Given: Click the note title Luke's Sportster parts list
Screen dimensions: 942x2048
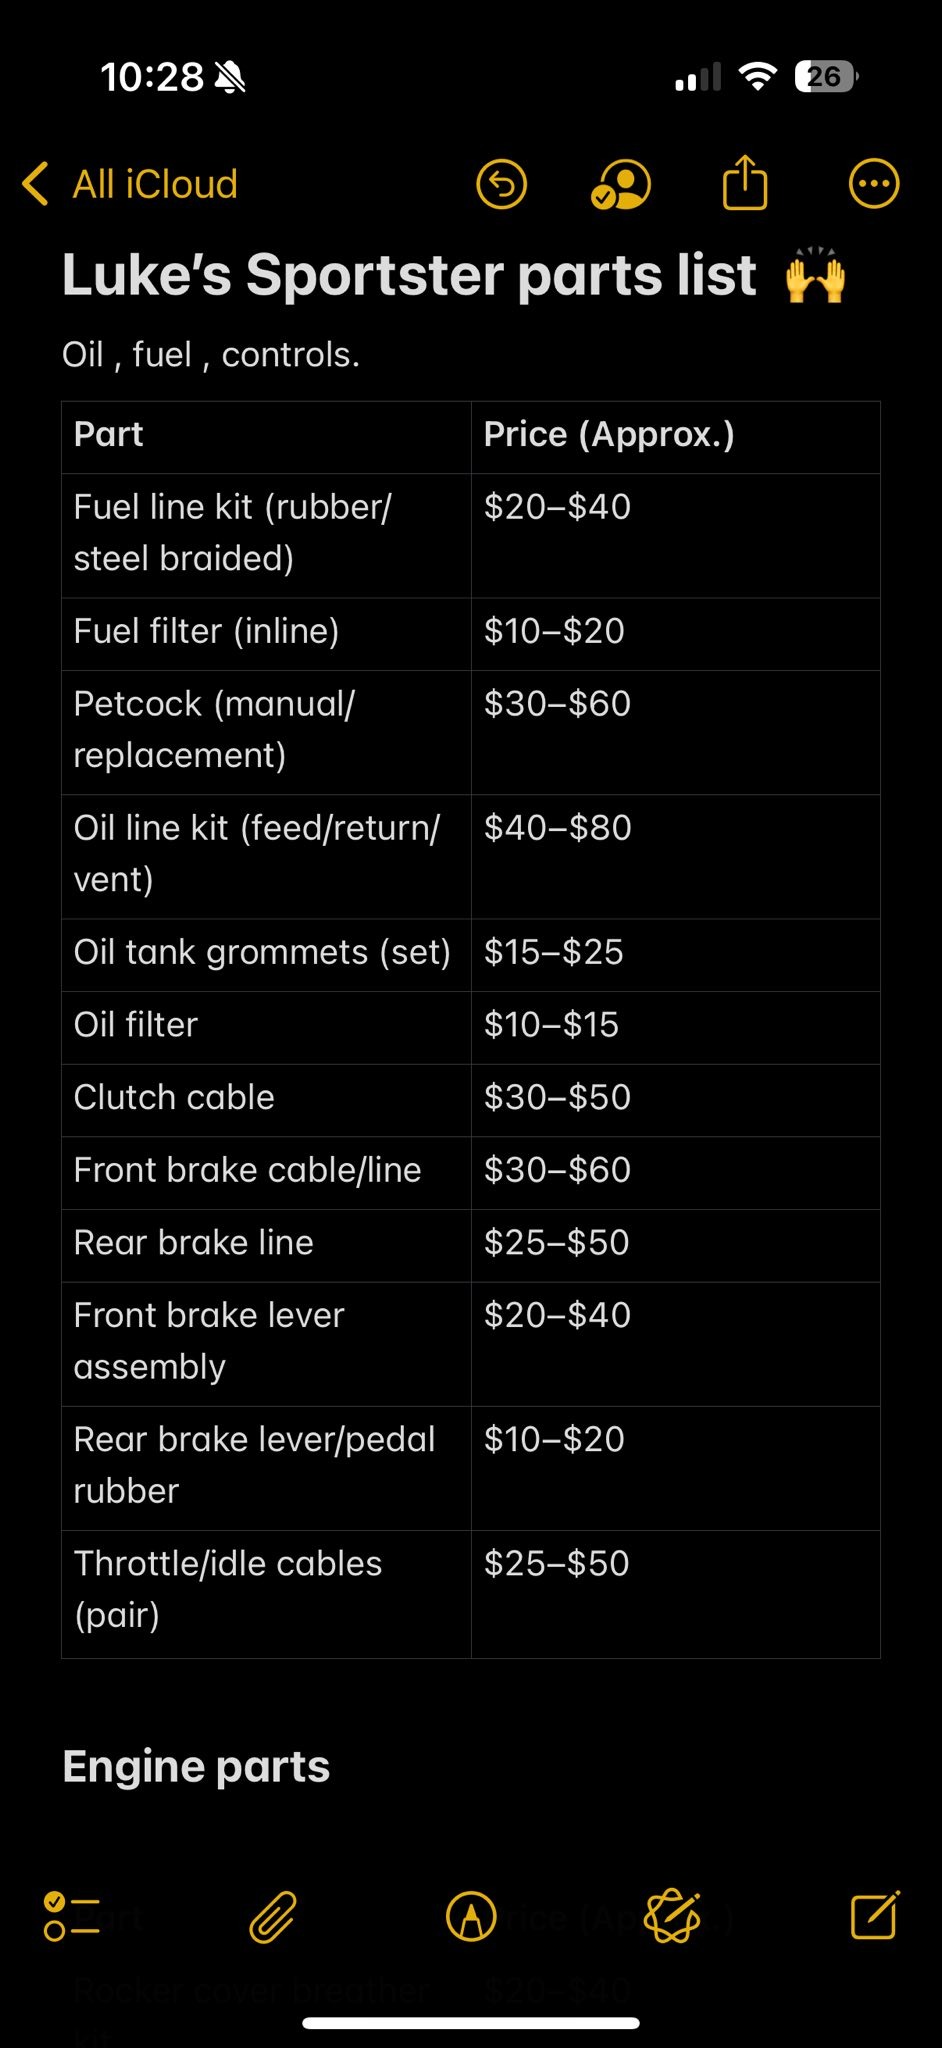Looking at the screenshot, I should tap(409, 275).
